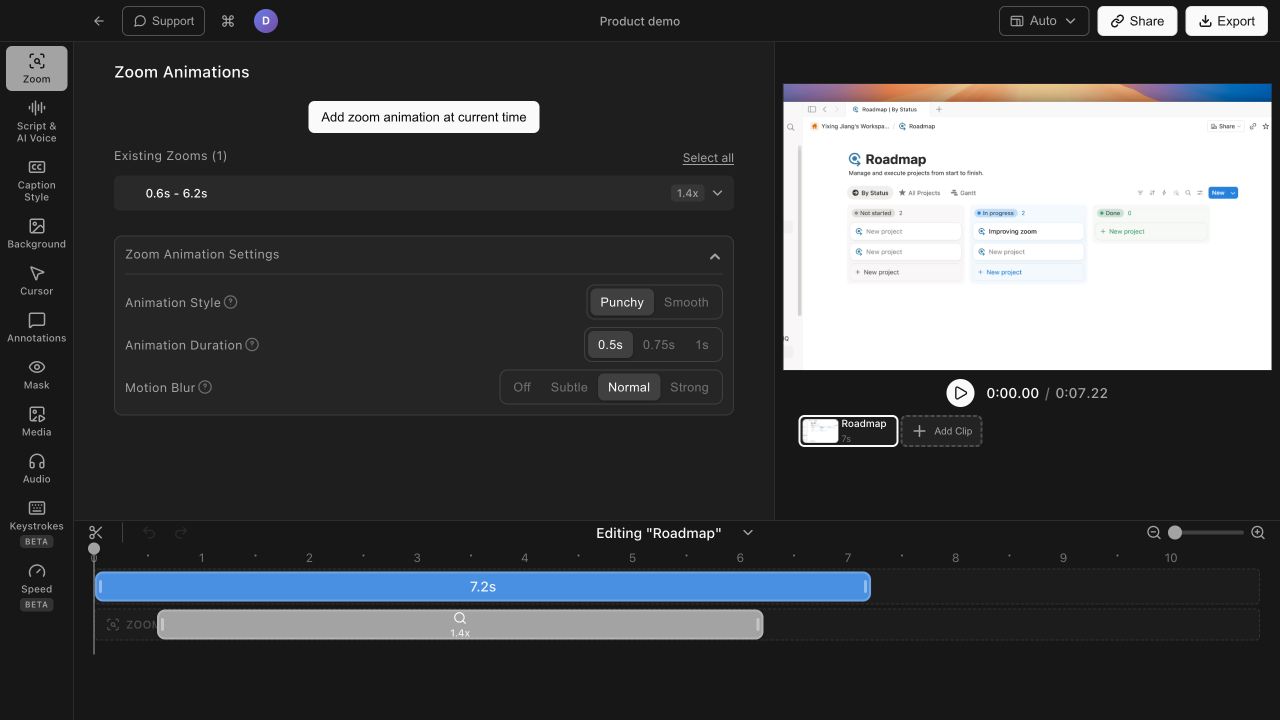The image size is (1280, 720).
Task: Open the Background panel
Action: [x=36, y=233]
